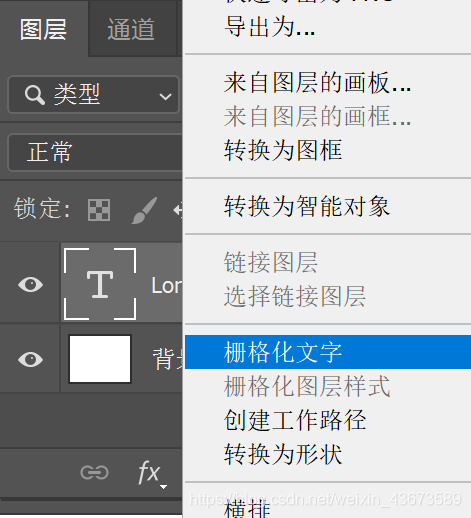Screen dimensions: 471x518
Task: Click the search magnifier icon in filter
Action: click(35, 95)
